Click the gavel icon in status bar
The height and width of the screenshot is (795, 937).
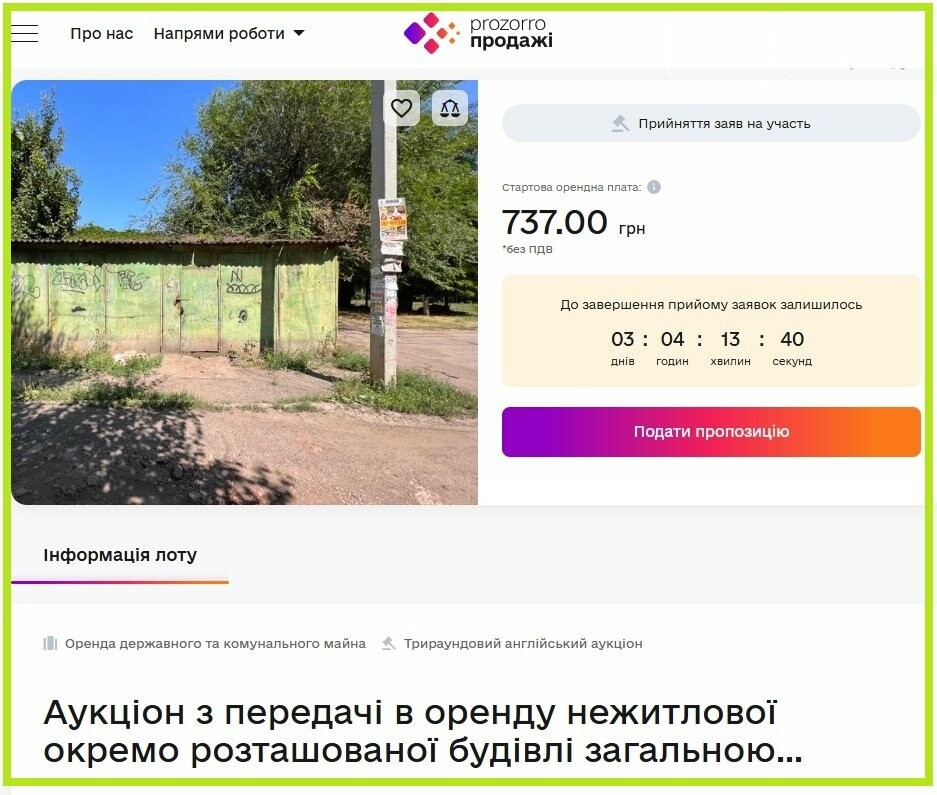click(621, 123)
